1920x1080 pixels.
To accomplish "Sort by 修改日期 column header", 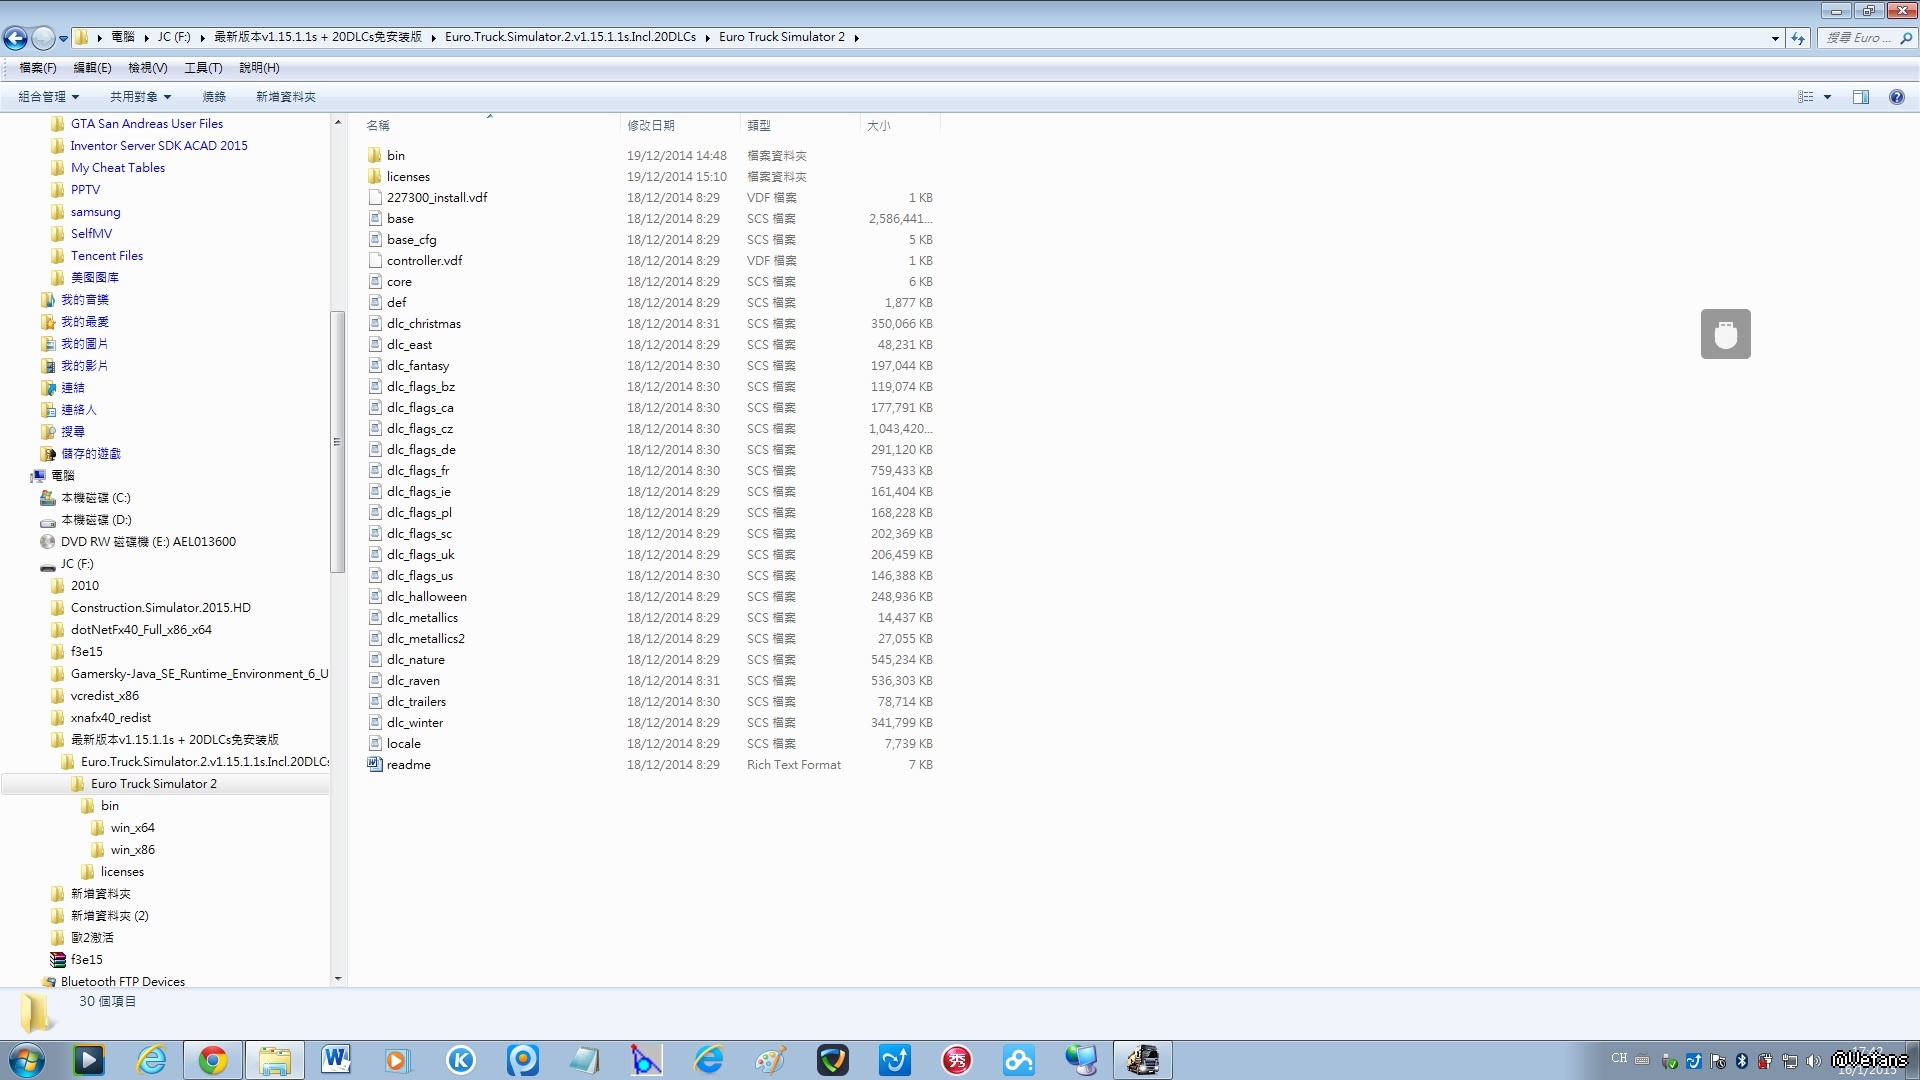I will [651, 126].
